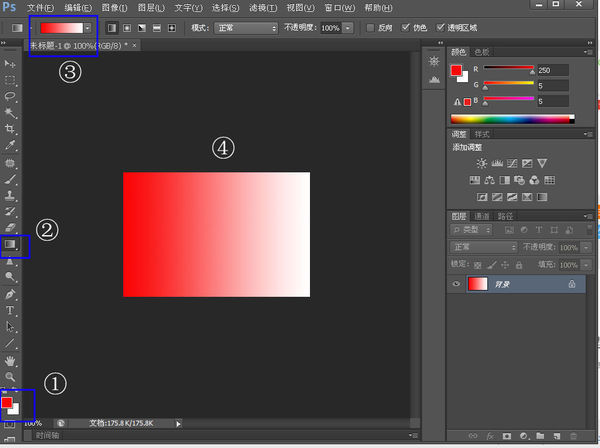Select the Brush tool

tap(10, 179)
